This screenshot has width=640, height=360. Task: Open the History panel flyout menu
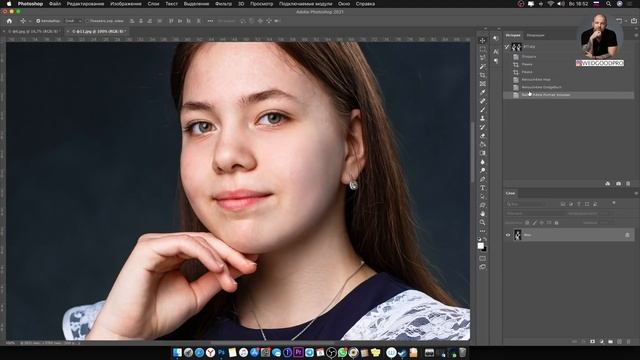coord(636,36)
